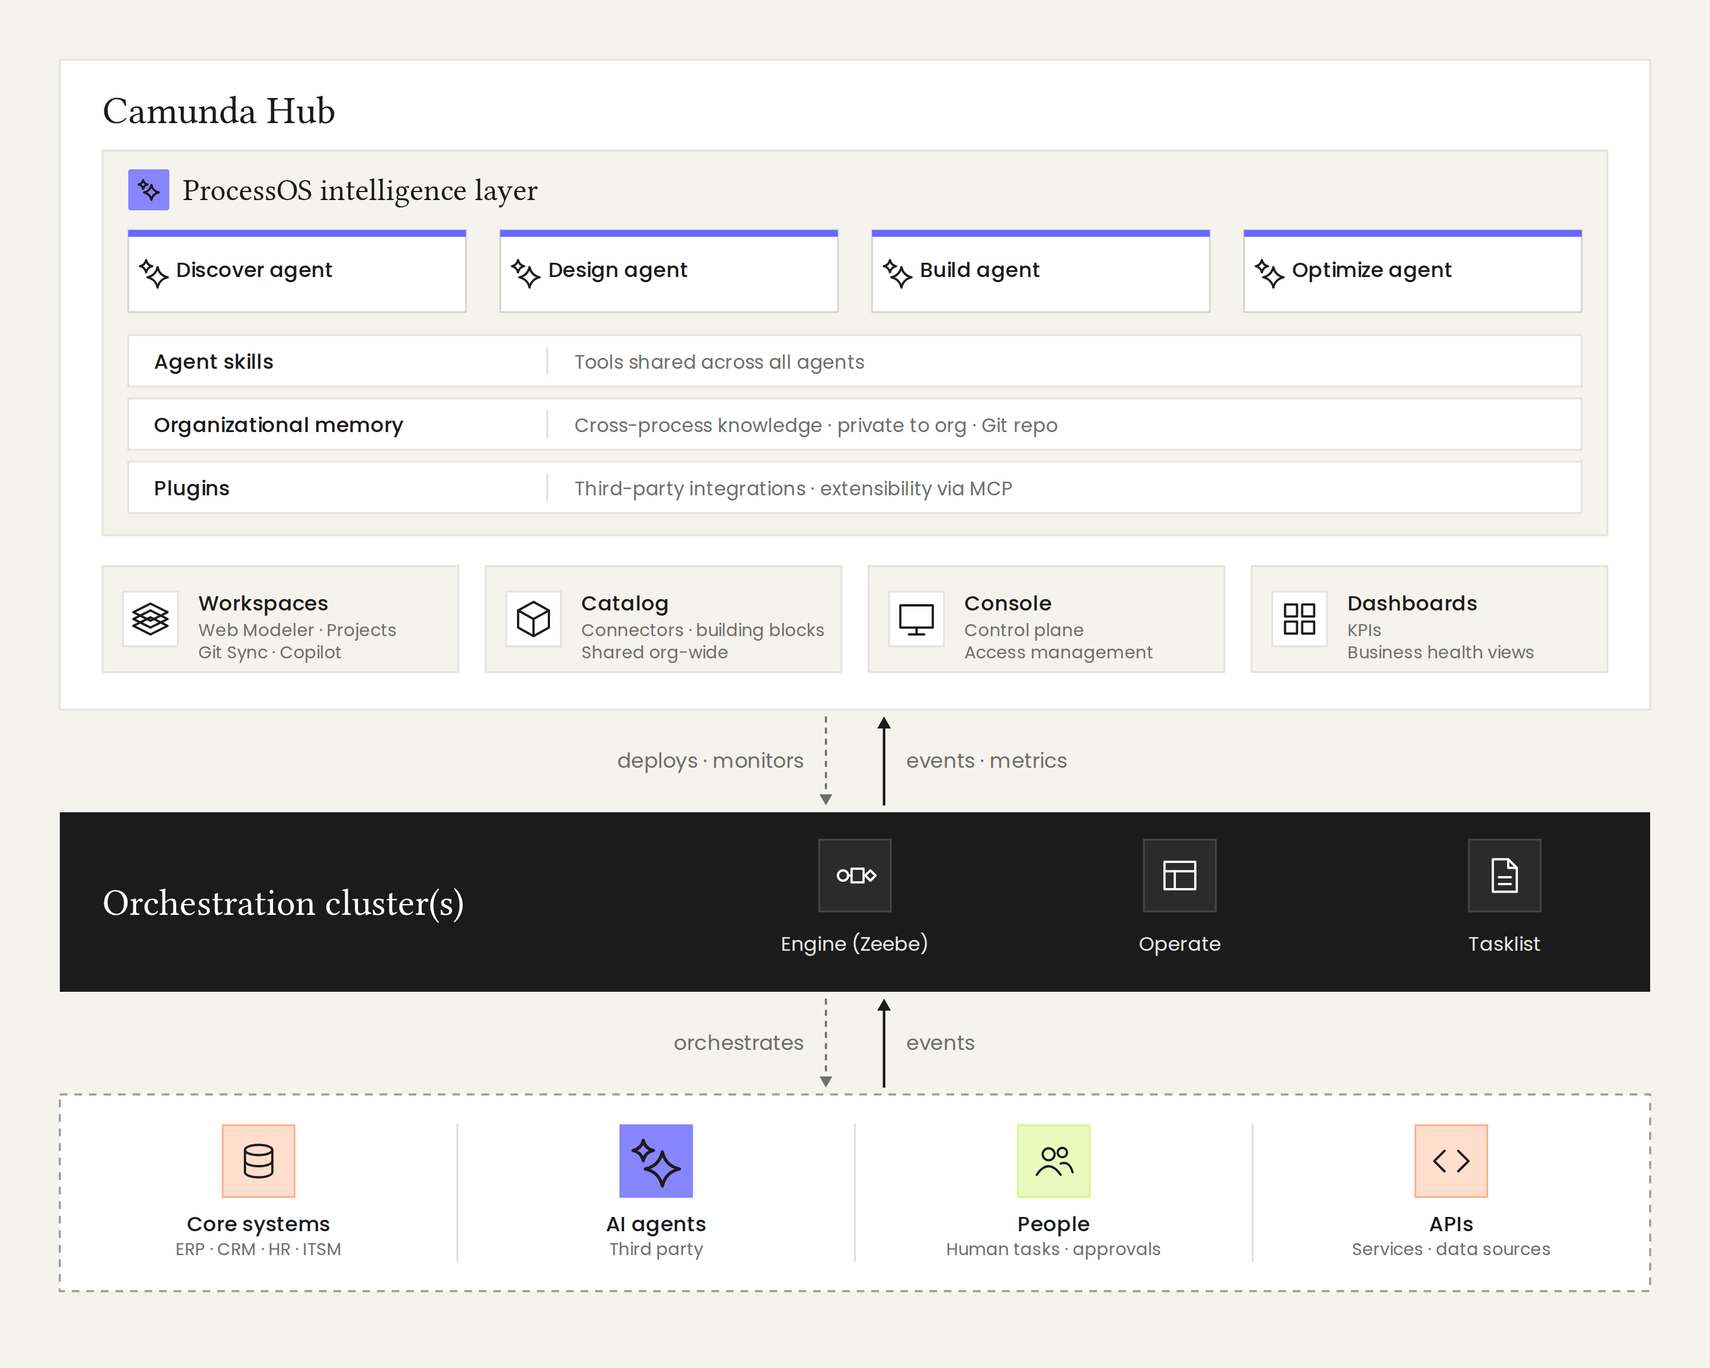
Task: Click the Camunda Hub title
Action: [x=219, y=111]
